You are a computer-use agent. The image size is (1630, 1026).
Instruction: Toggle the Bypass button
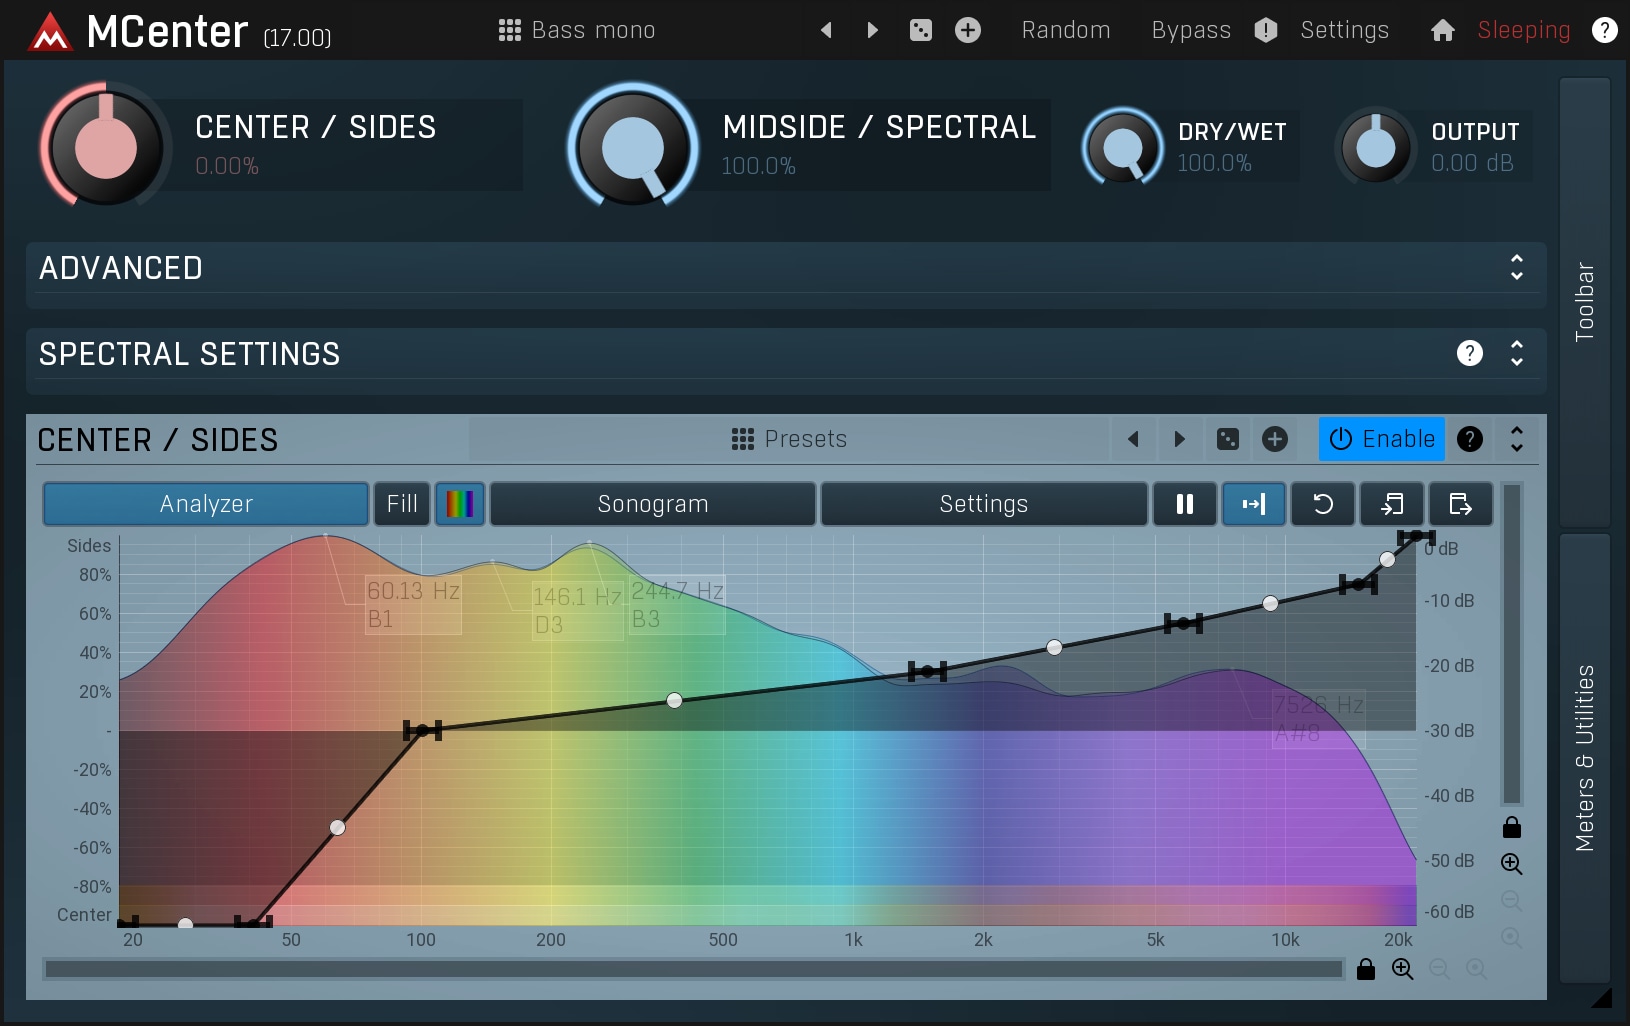coord(1190,30)
